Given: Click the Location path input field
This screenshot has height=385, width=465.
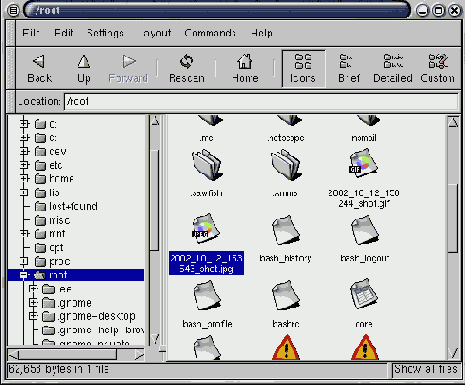Looking at the screenshot, I should (x=261, y=101).
